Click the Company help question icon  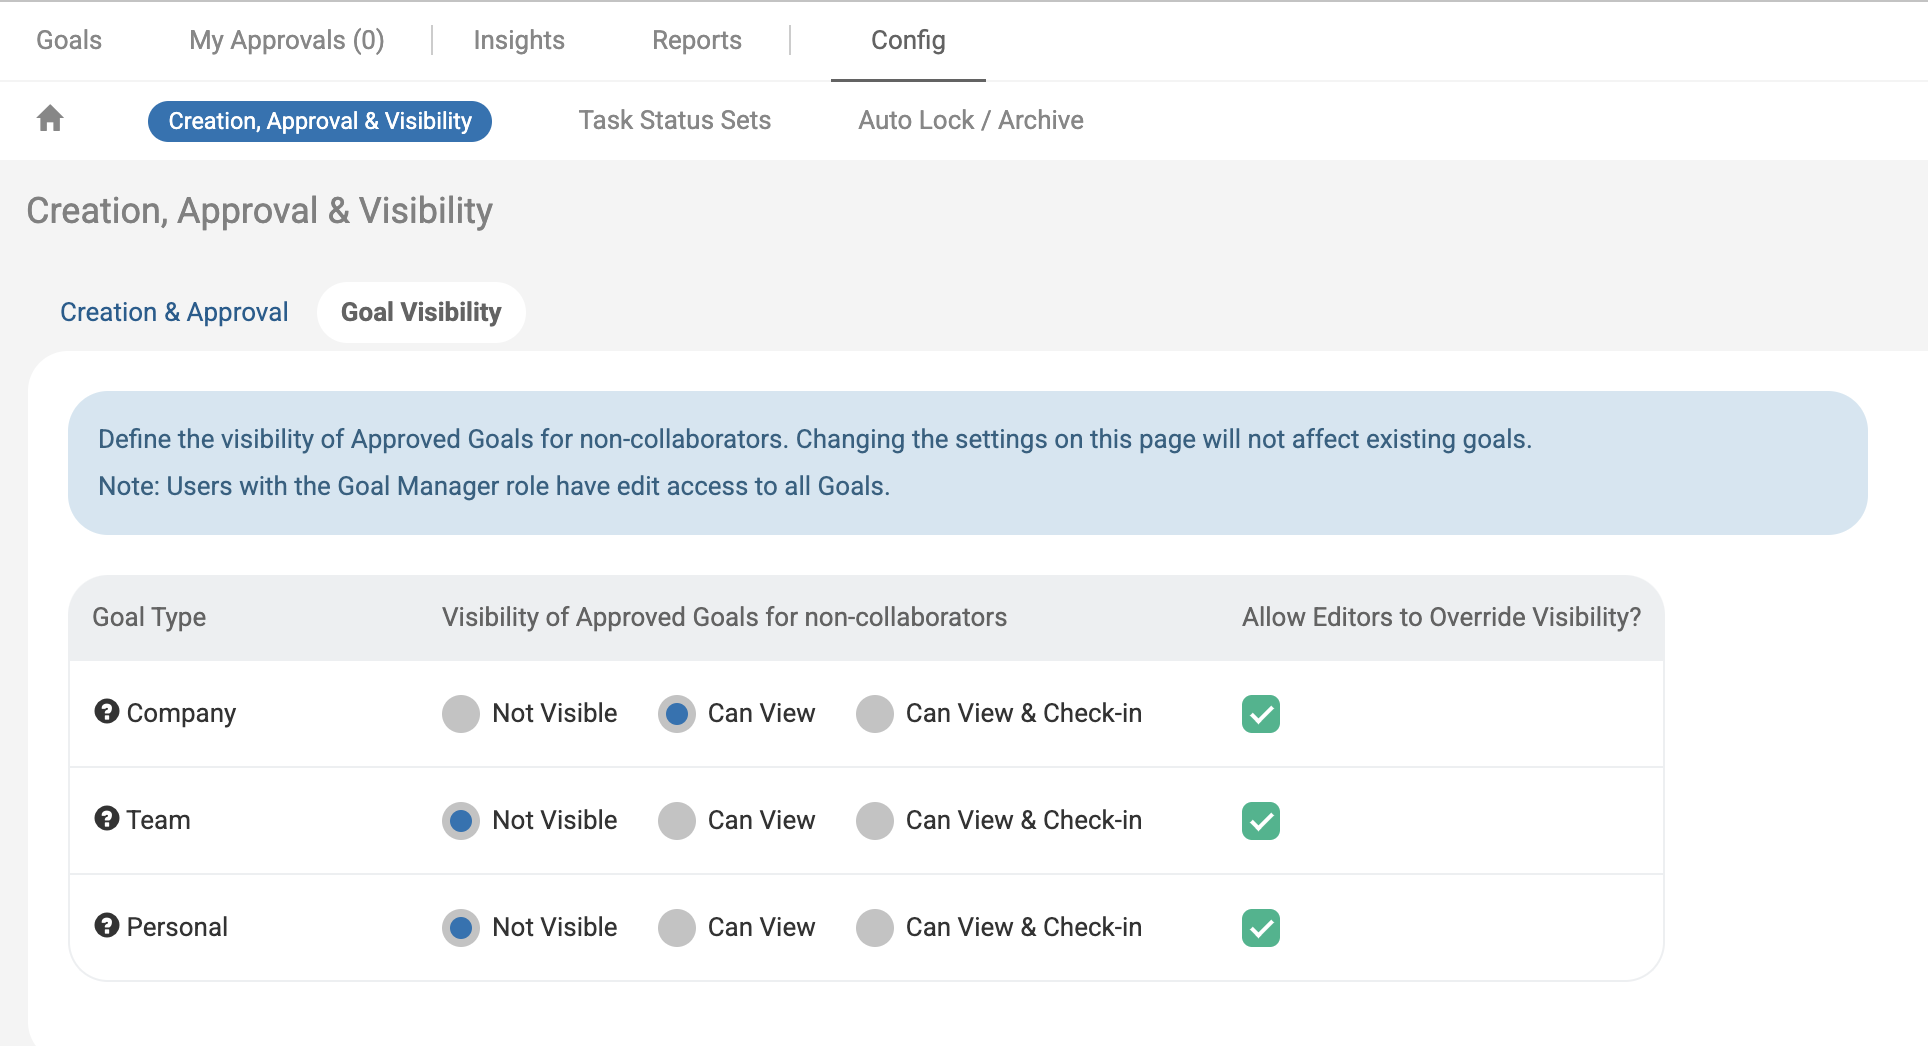107,711
